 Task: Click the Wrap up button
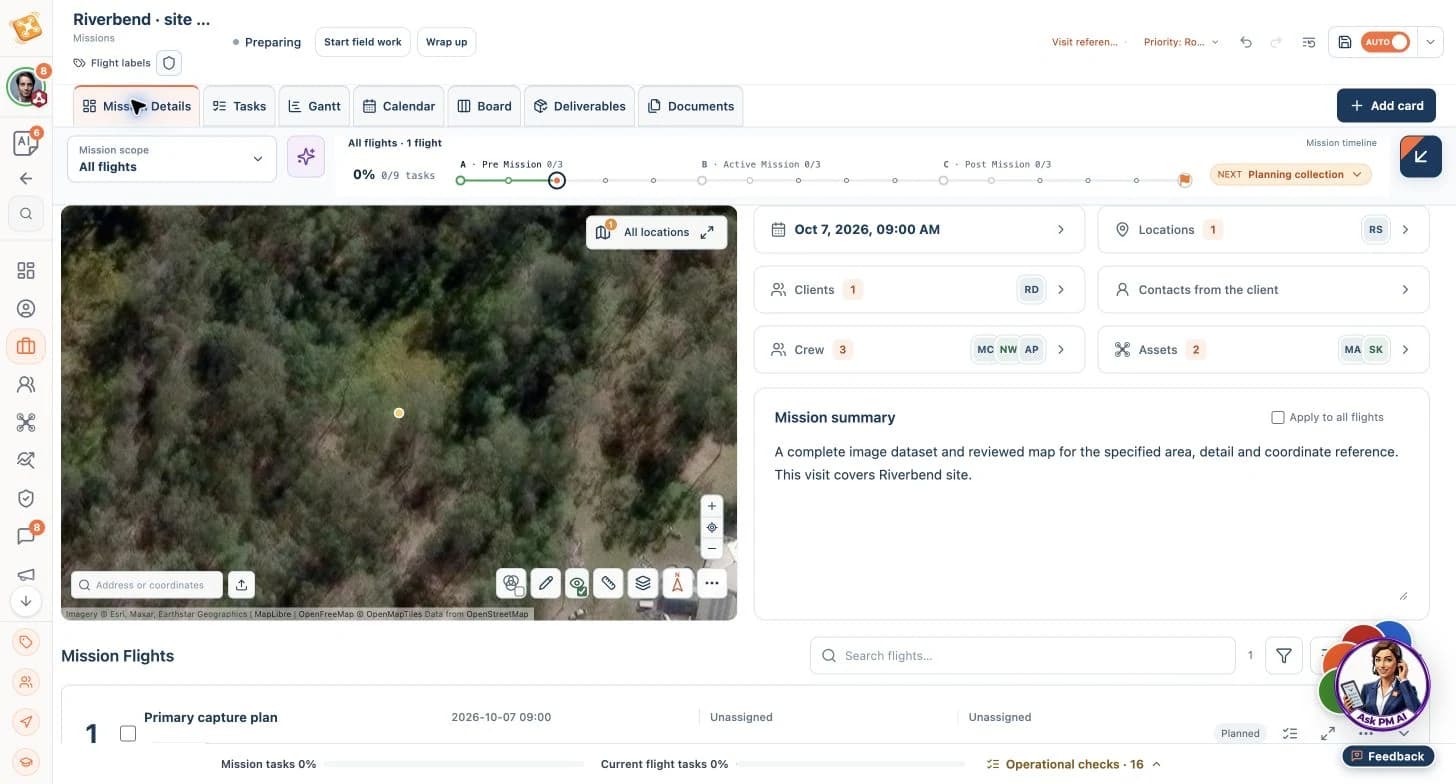(x=446, y=42)
